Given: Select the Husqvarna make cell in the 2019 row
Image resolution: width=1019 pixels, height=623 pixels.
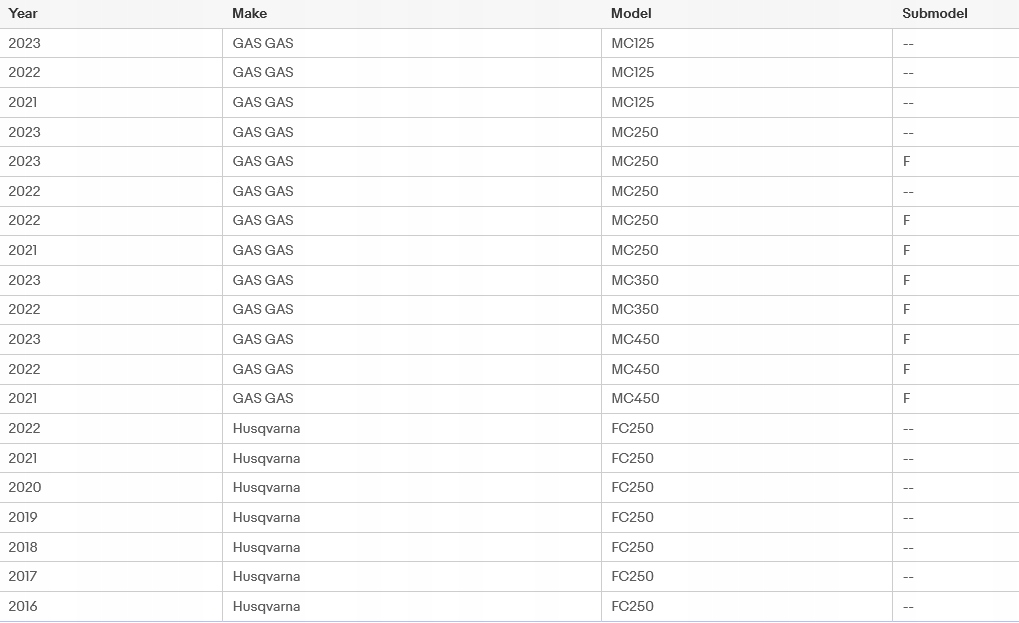Looking at the screenshot, I should (266, 517).
